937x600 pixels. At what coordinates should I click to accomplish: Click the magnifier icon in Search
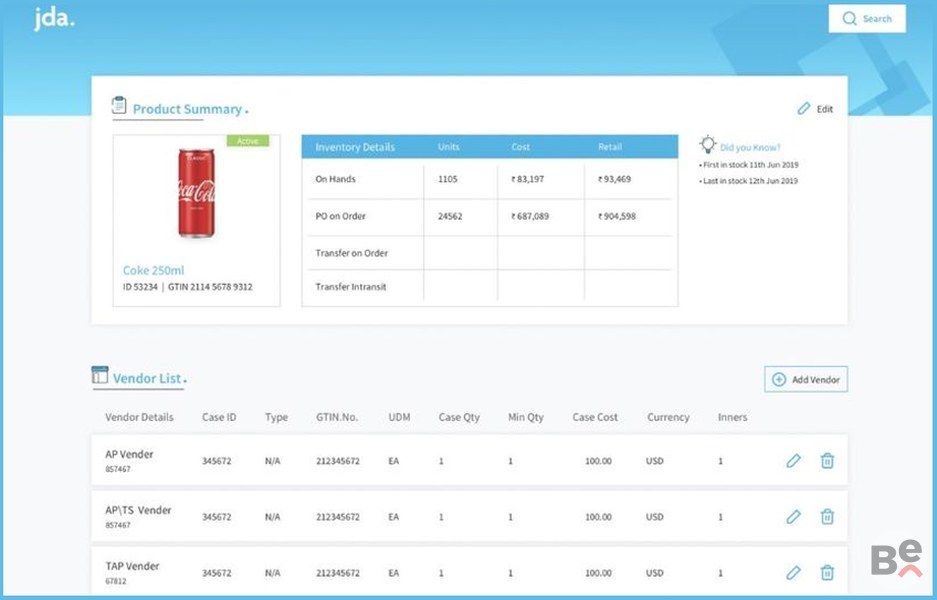(x=849, y=19)
